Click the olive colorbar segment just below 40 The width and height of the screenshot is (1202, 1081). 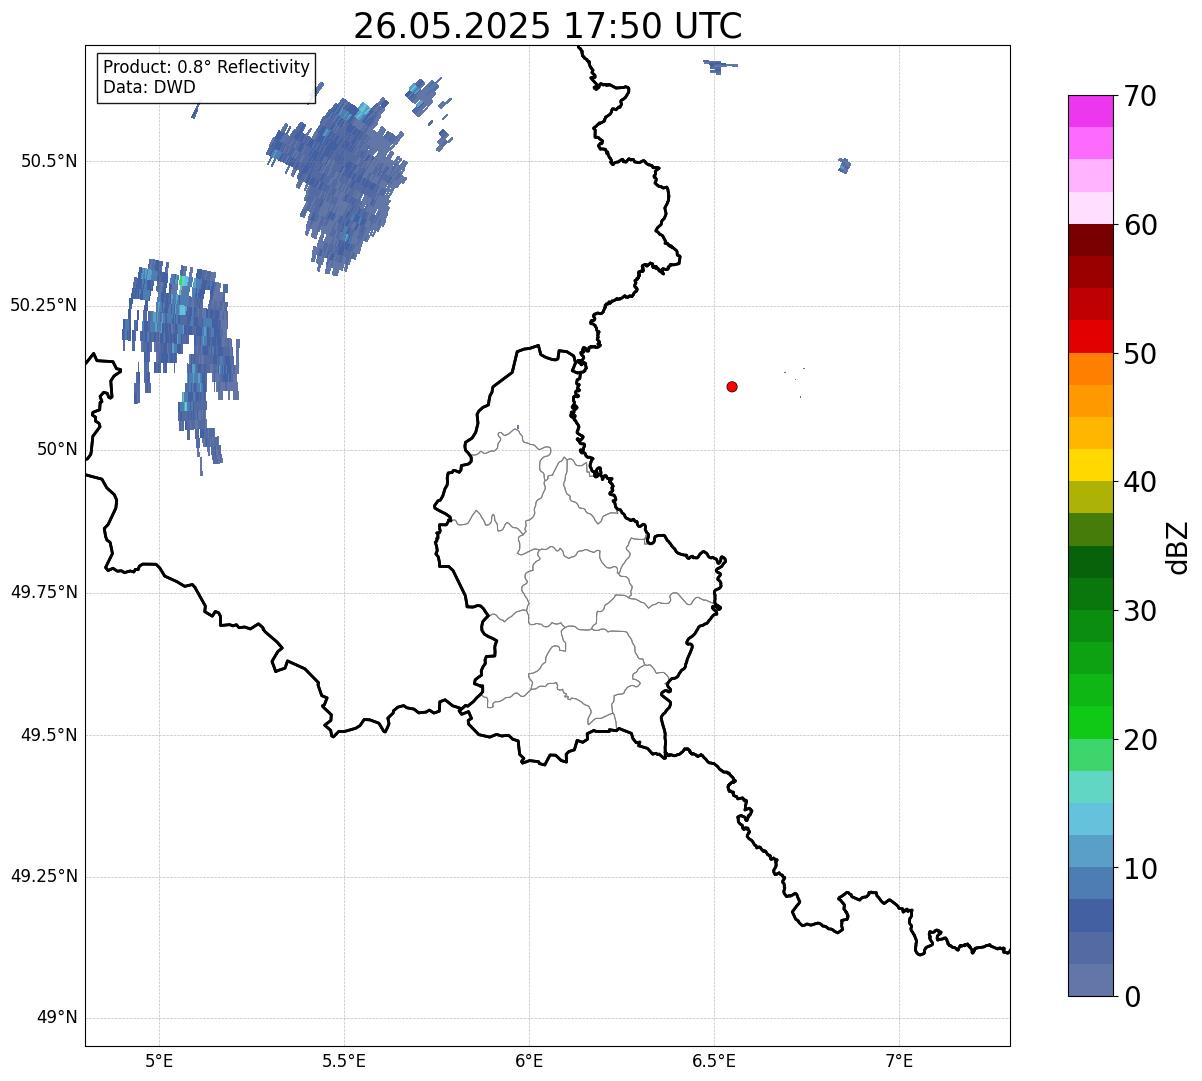1090,497
